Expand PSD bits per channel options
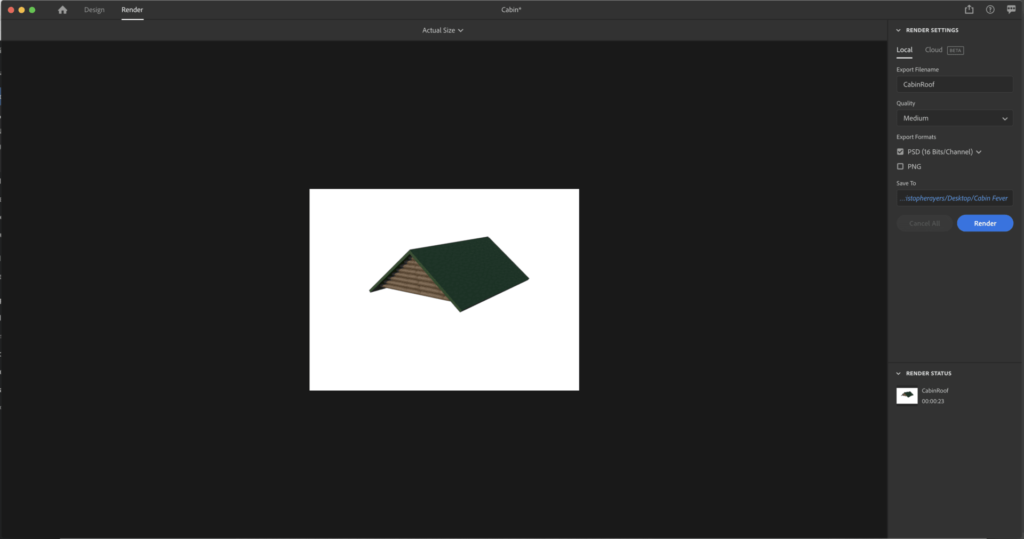The width and height of the screenshot is (1024, 539). click(978, 152)
